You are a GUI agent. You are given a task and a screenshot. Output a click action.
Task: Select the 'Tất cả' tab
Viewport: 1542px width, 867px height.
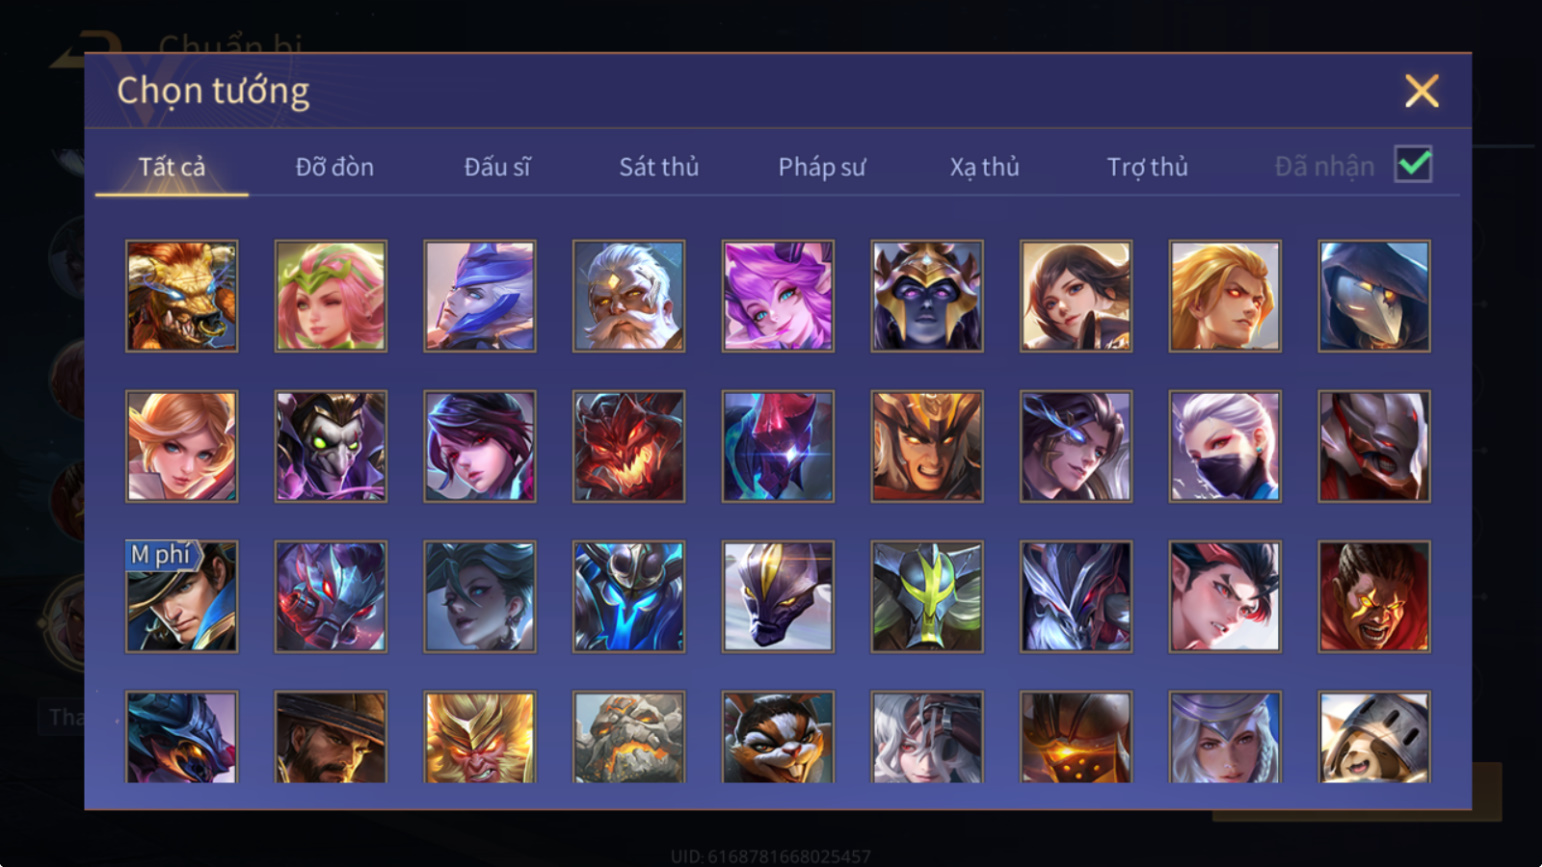click(x=172, y=167)
